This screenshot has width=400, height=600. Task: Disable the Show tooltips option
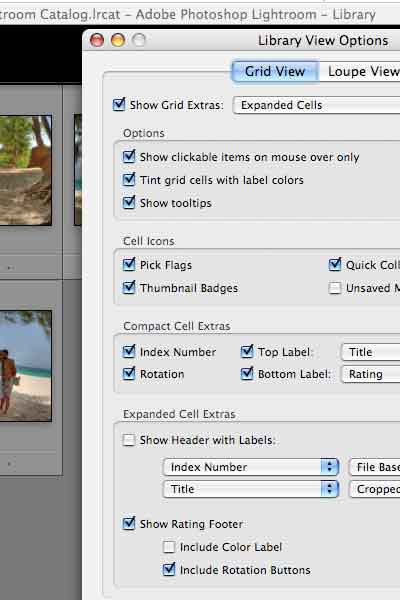(x=129, y=202)
